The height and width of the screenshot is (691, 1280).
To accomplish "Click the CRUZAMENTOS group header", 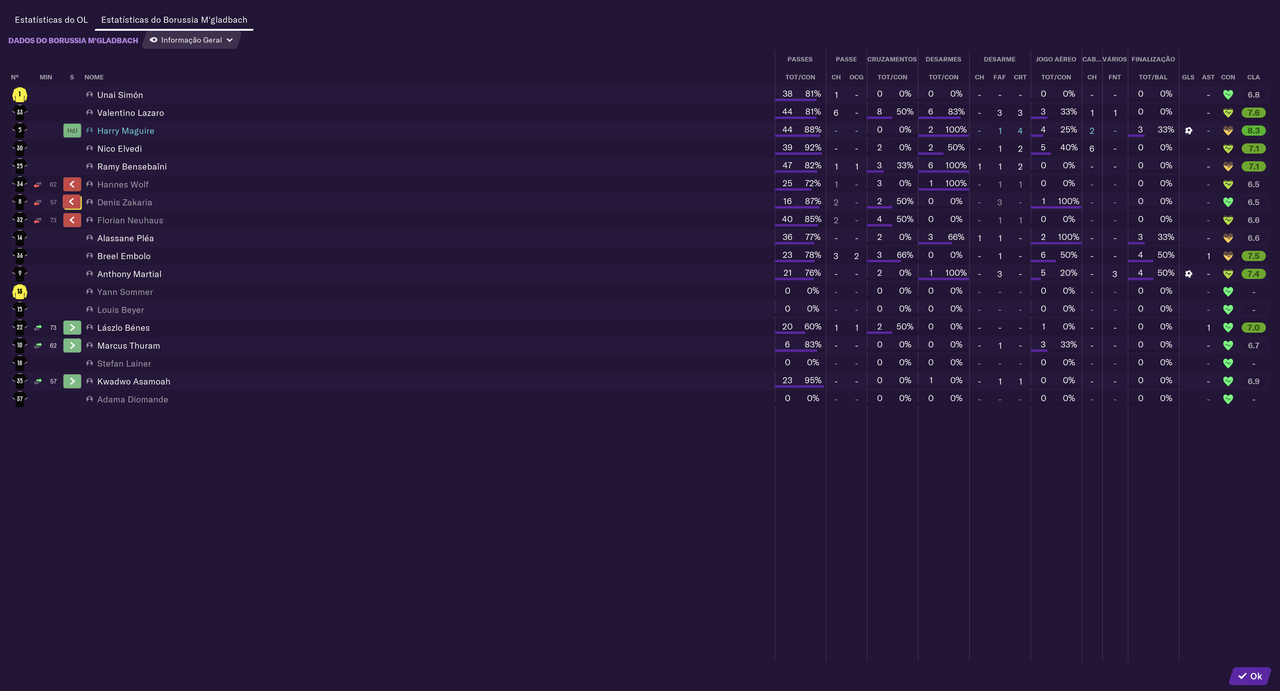I will tap(892, 59).
